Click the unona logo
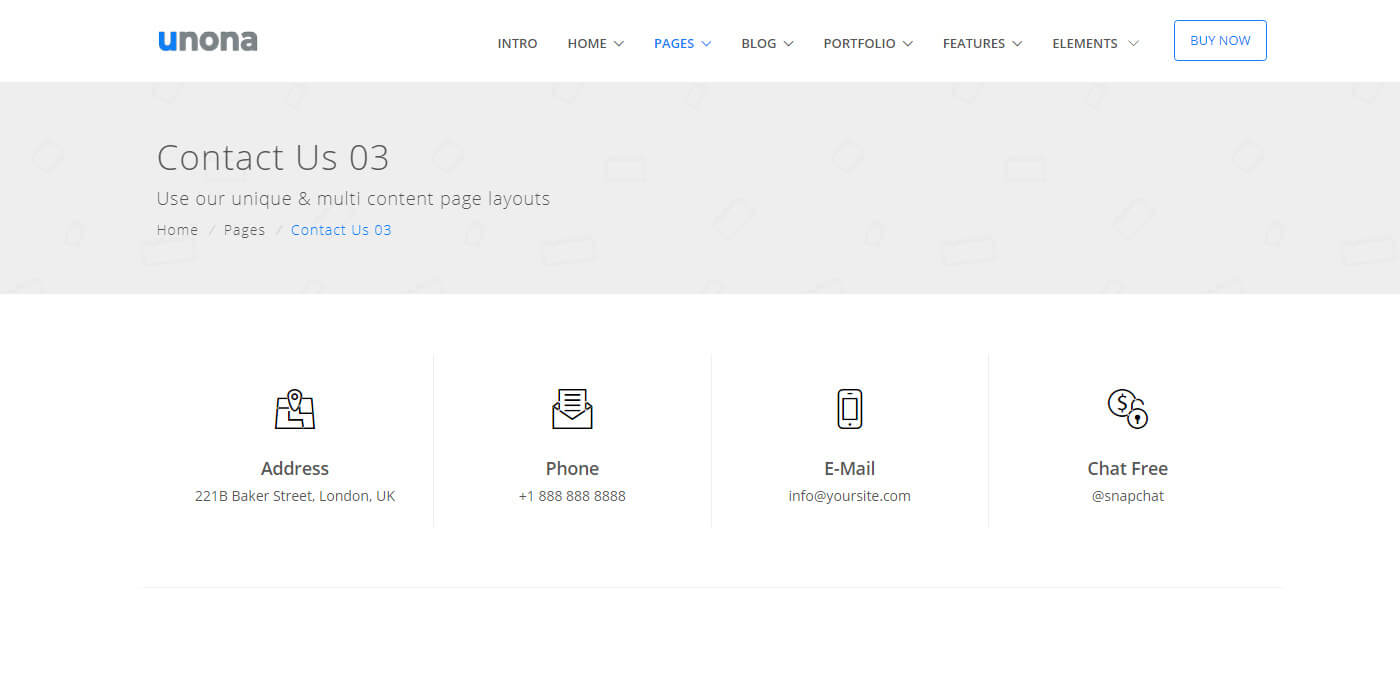The width and height of the screenshot is (1400, 676). click(x=207, y=40)
